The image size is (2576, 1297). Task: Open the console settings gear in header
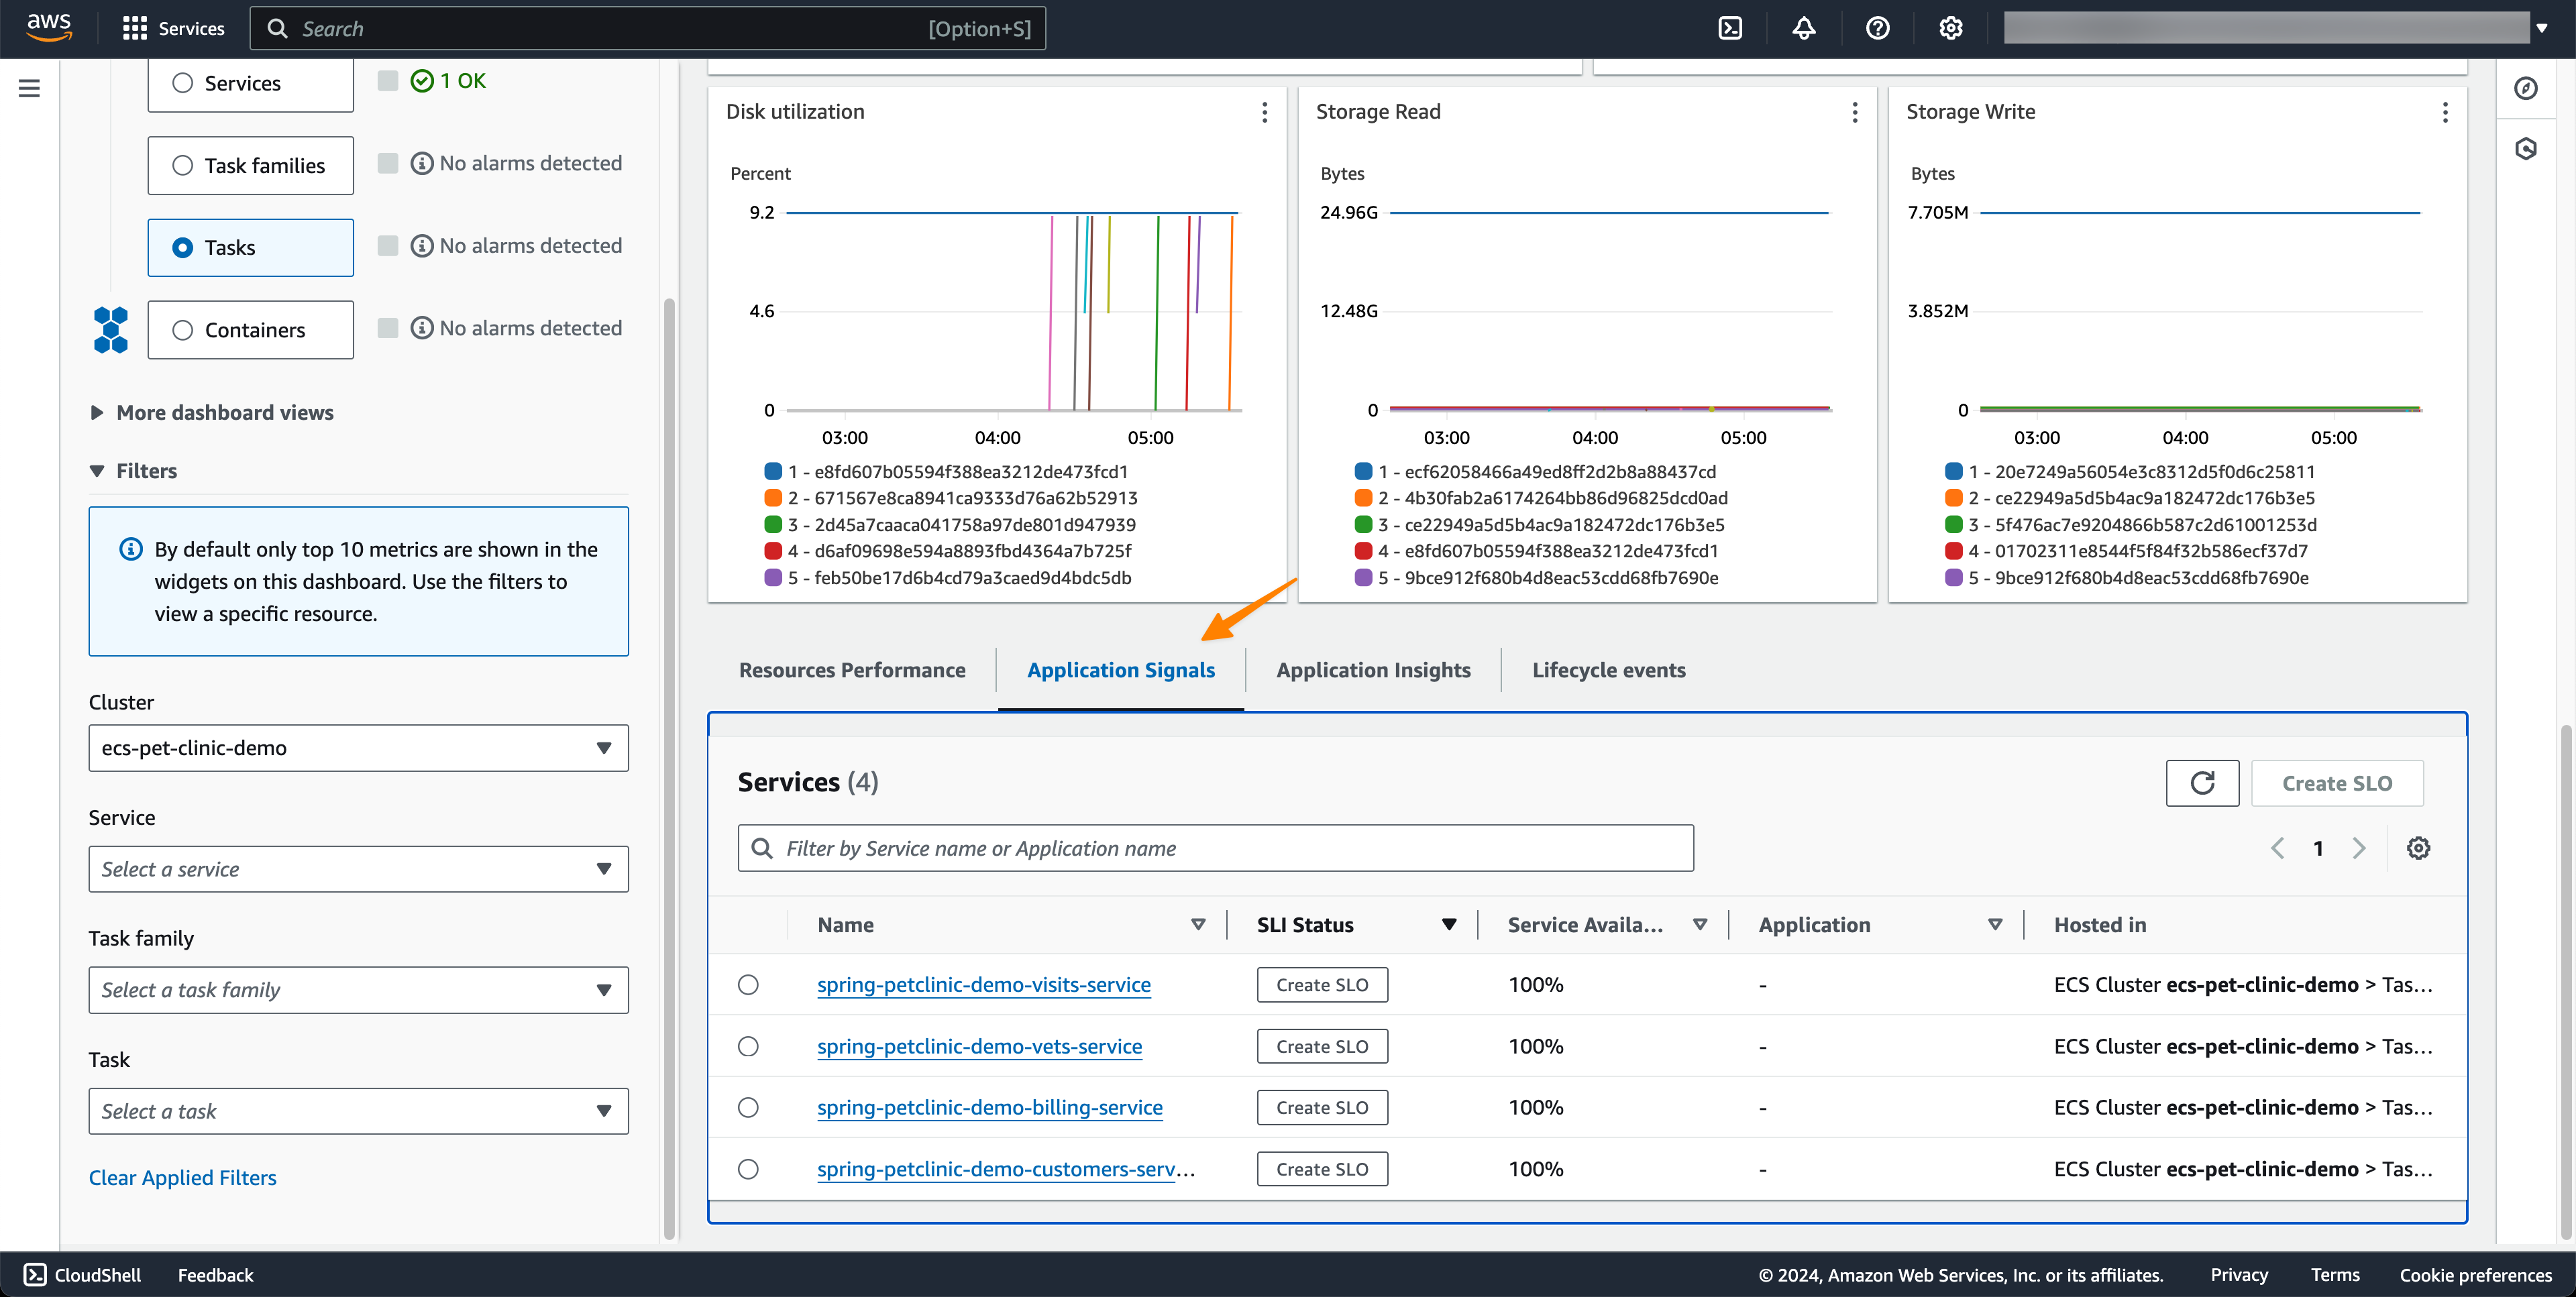coord(1950,28)
